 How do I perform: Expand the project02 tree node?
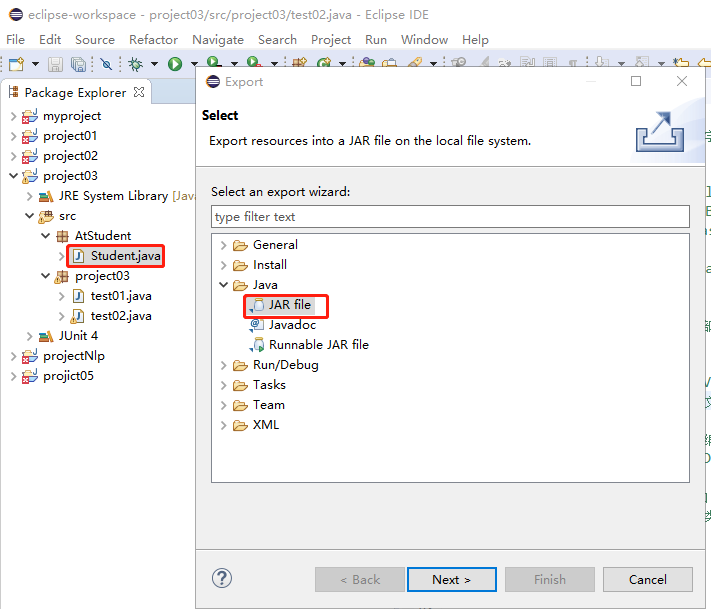tap(14, 156)
